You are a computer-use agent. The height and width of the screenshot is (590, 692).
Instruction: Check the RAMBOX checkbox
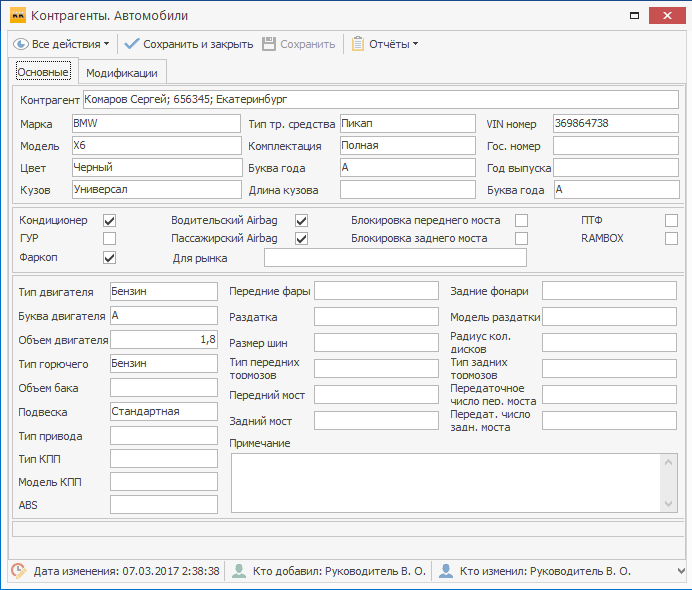[x=671, y=239]
